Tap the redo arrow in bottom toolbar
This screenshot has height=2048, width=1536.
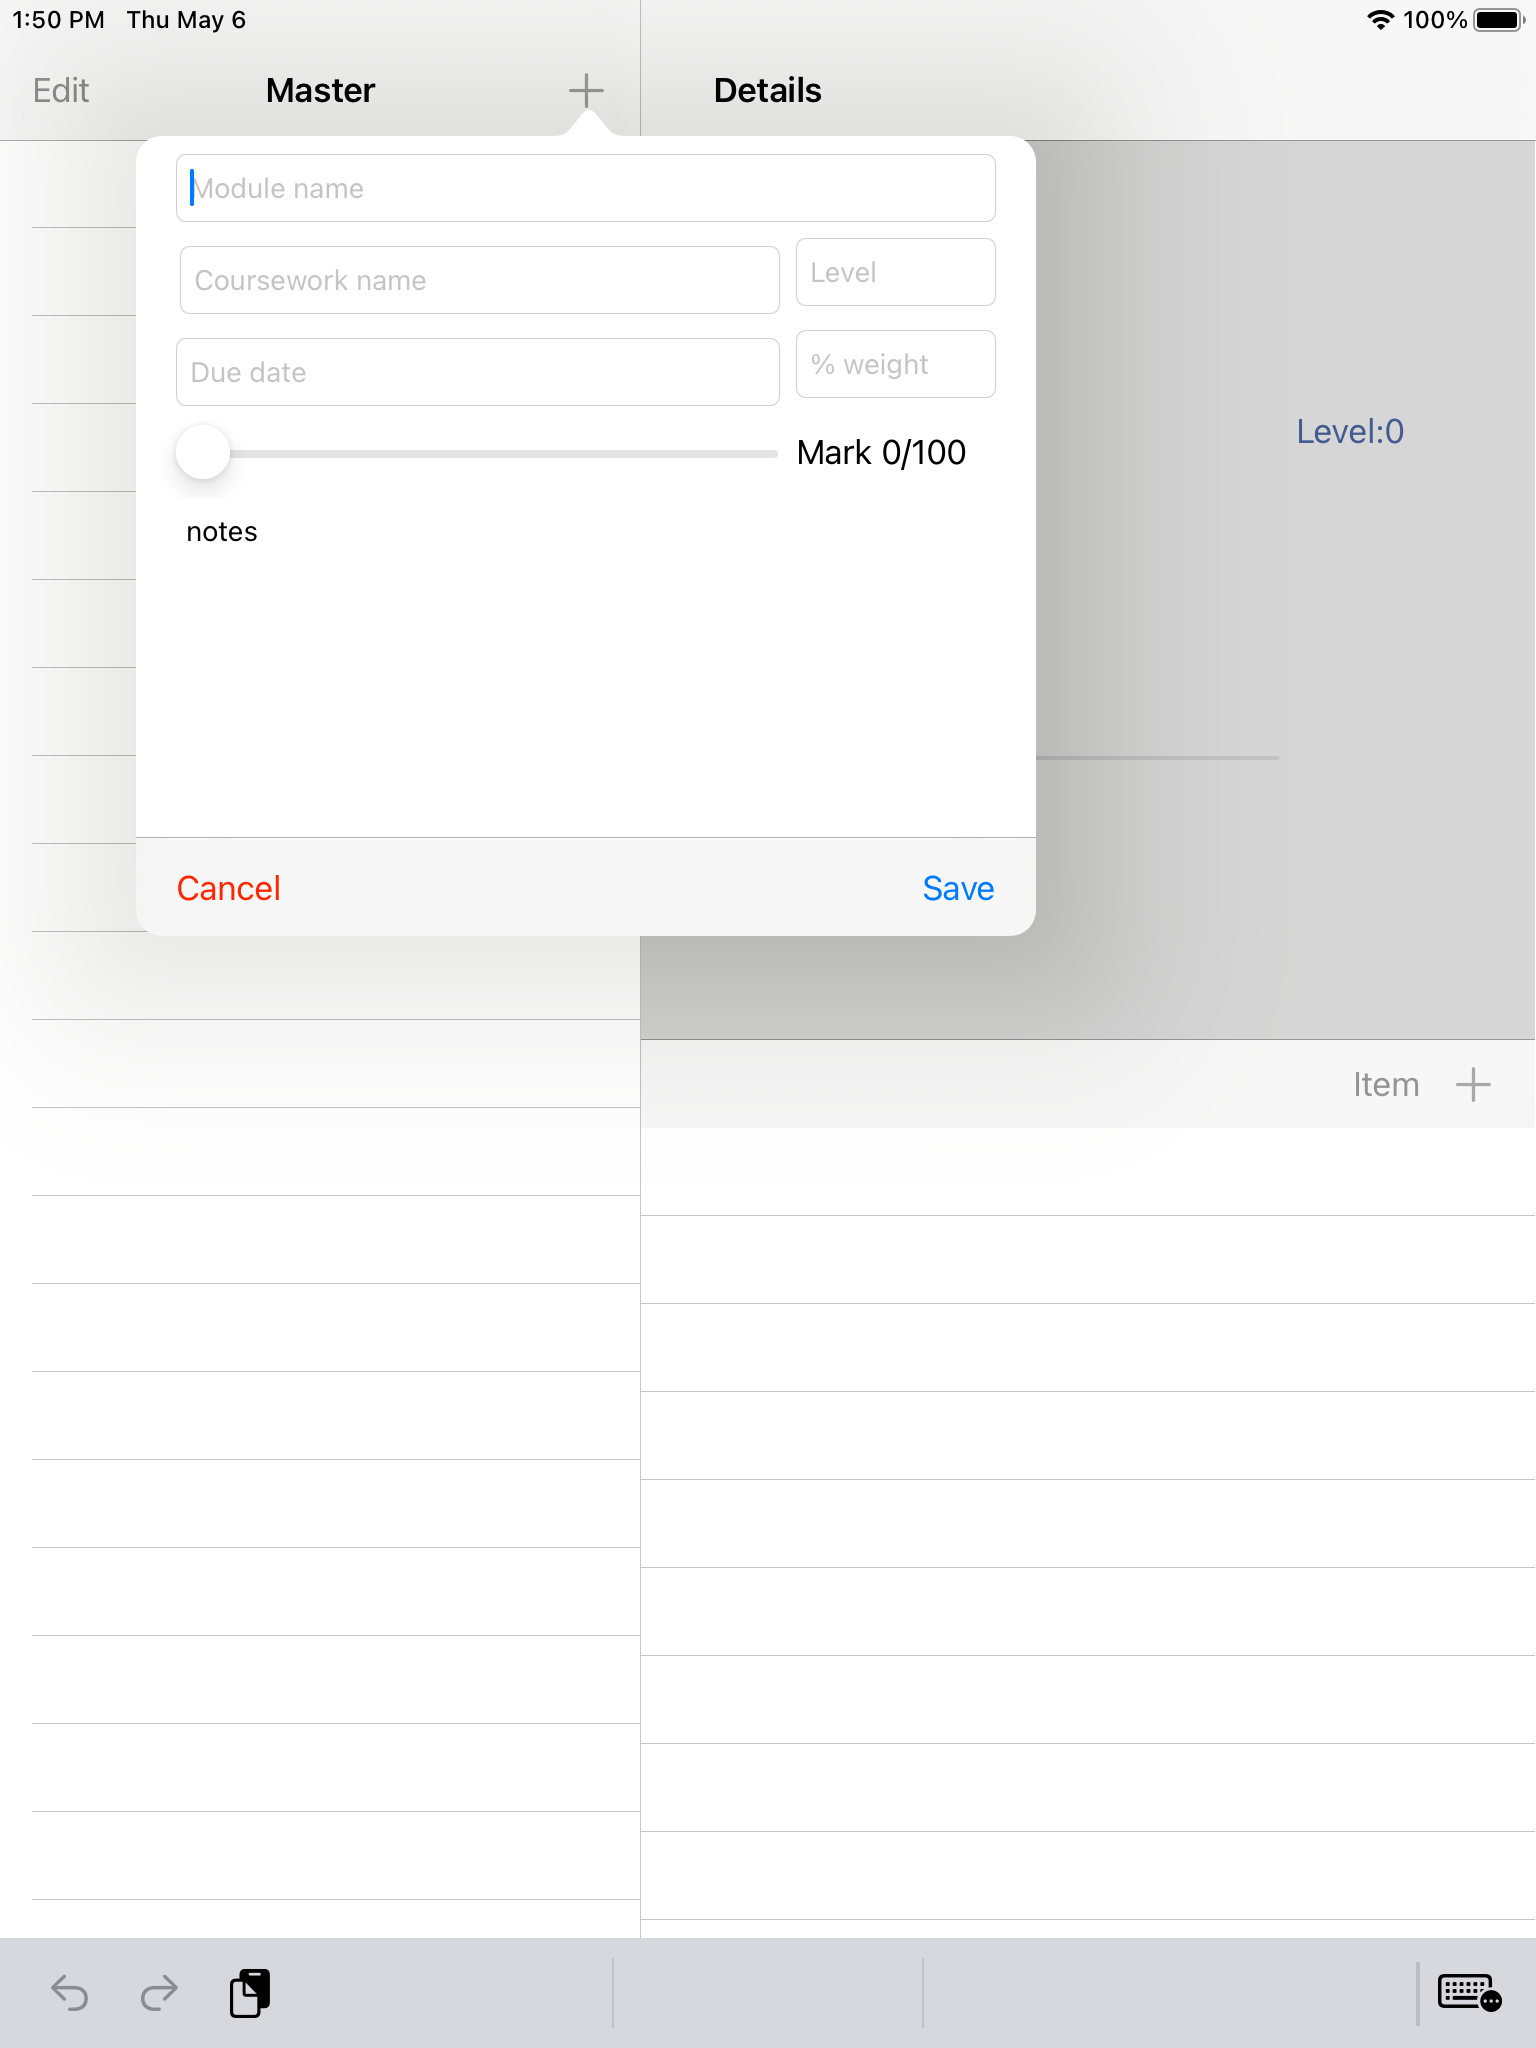158,1994
